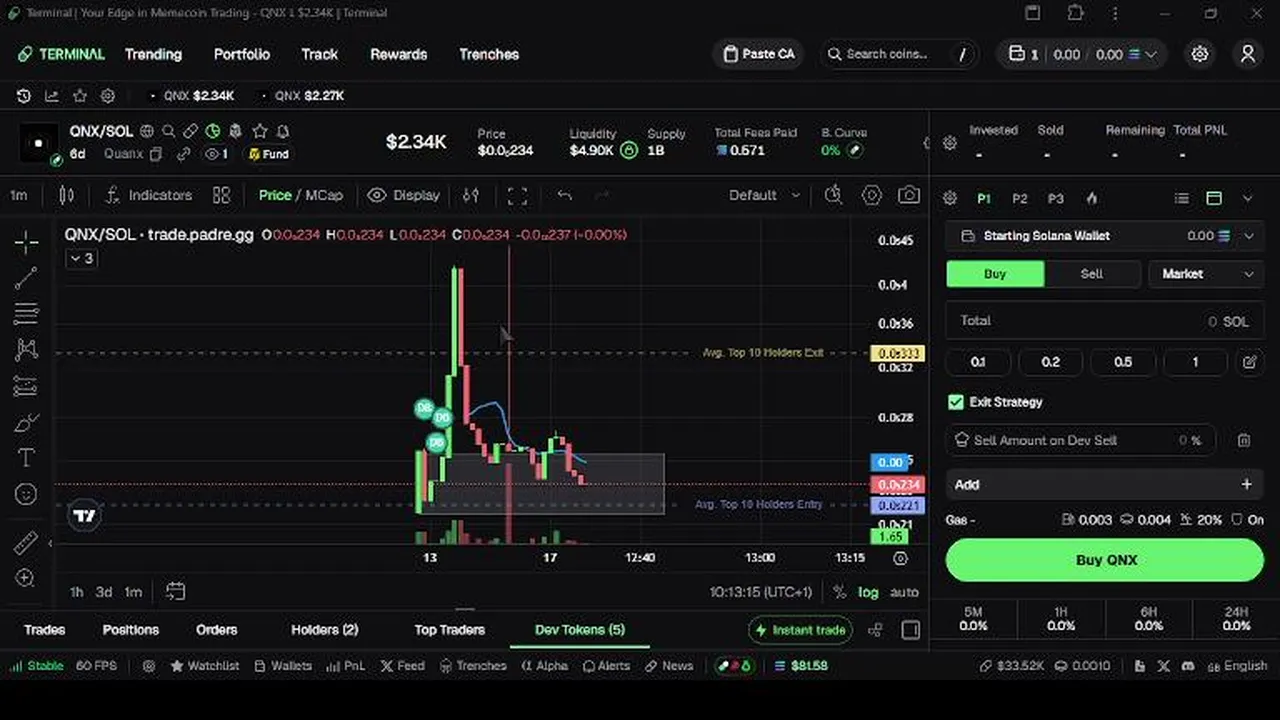1280x720 pixels.
Task: Open the Fibonacci retracement tool
Action: point(27,314)
